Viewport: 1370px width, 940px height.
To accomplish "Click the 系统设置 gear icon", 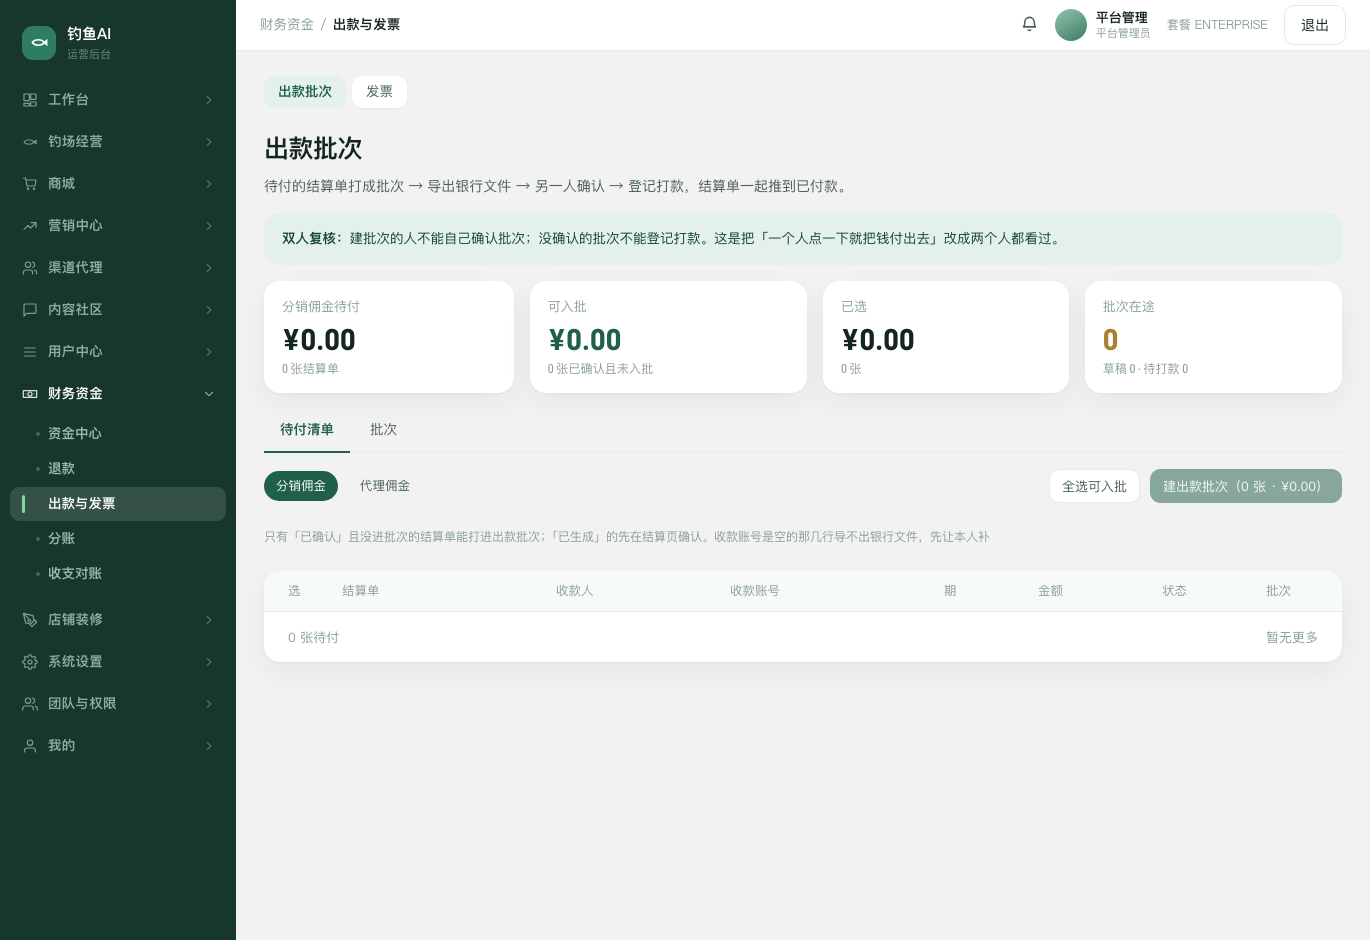I will point(30,662).
